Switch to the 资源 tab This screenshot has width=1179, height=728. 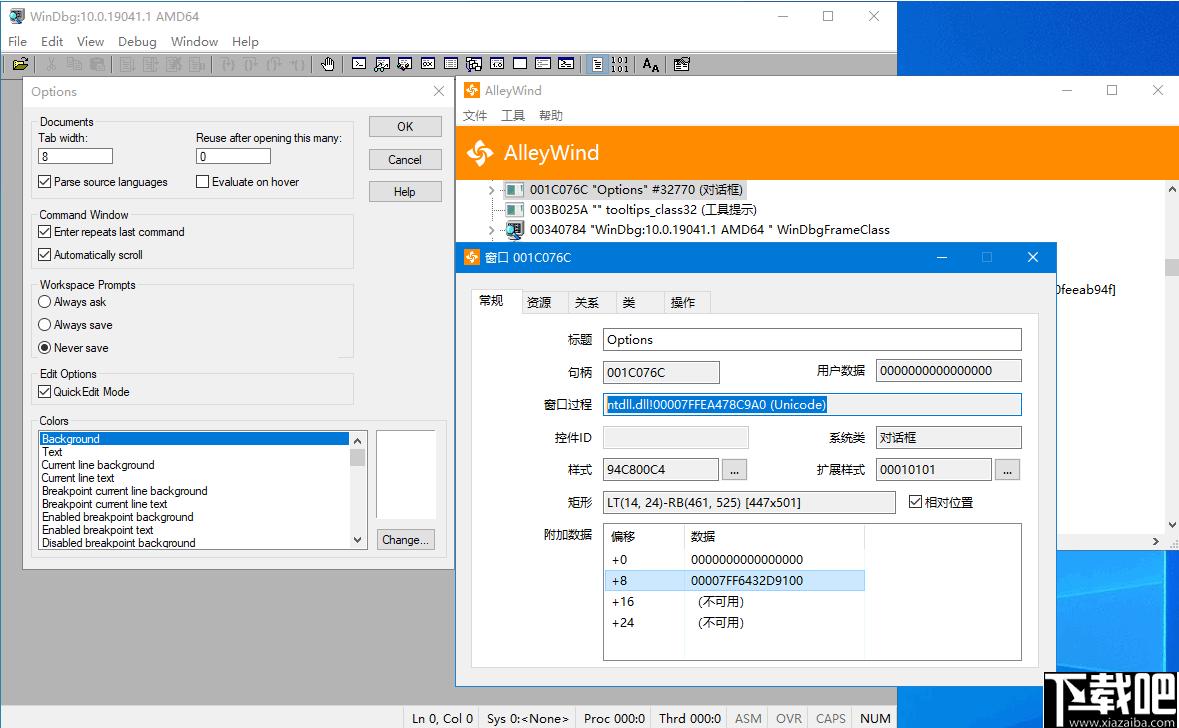[538, 302]
